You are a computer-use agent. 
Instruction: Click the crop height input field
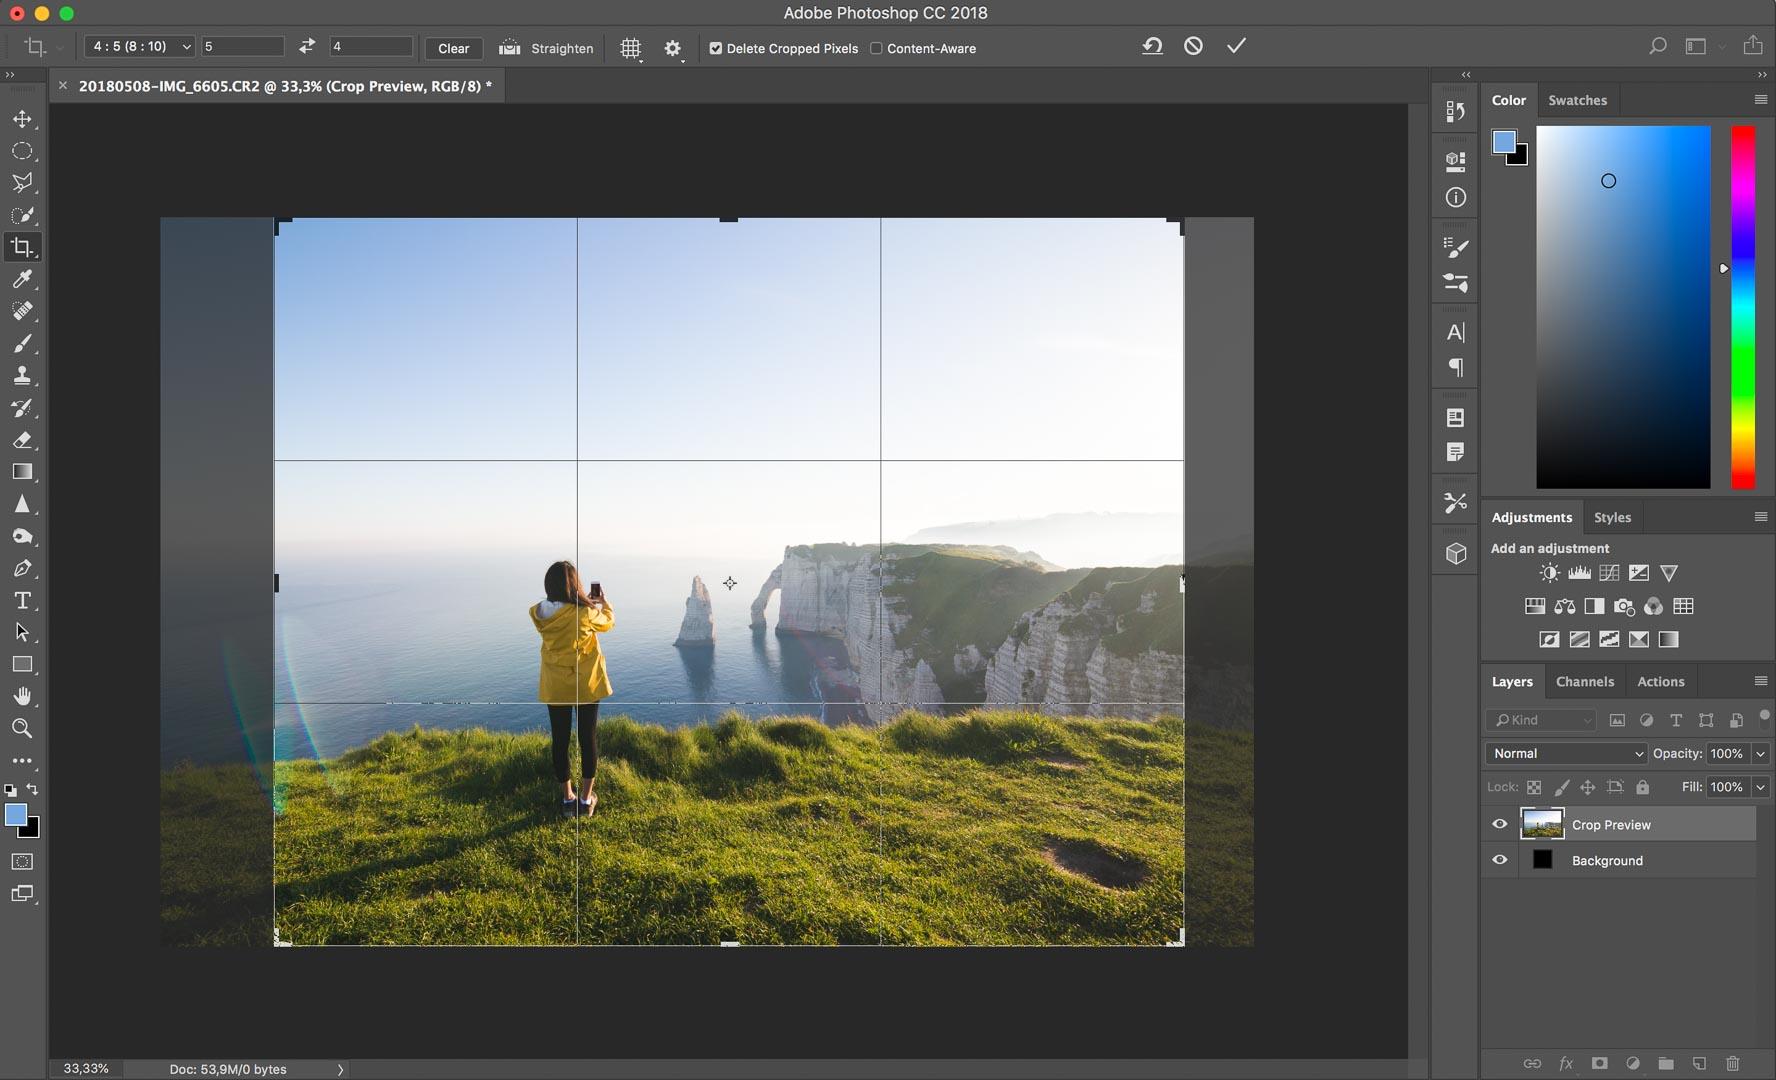pos(371,46)
